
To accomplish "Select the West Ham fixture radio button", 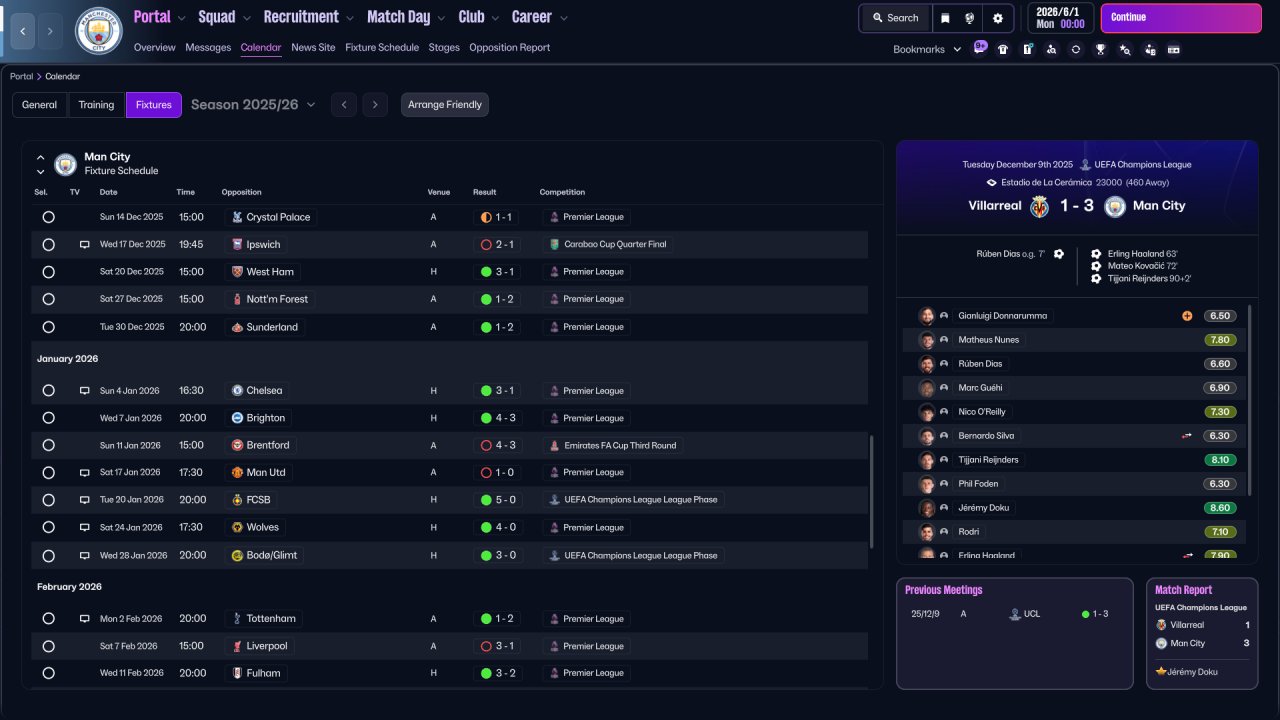I will point(48,272).
